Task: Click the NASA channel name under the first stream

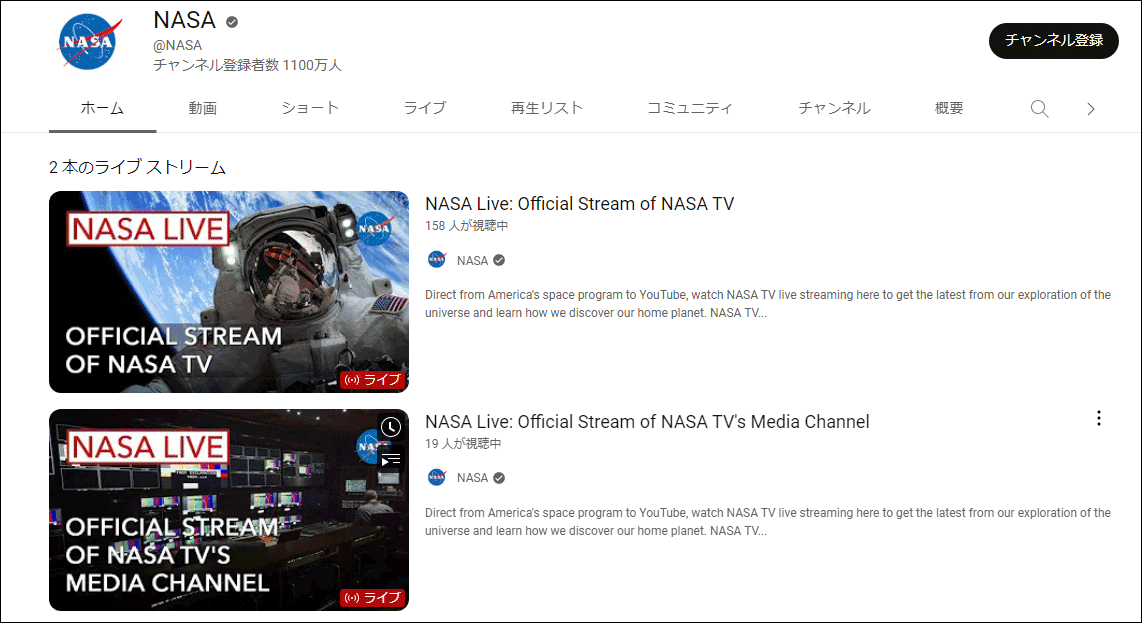Action: pos(472,260)
